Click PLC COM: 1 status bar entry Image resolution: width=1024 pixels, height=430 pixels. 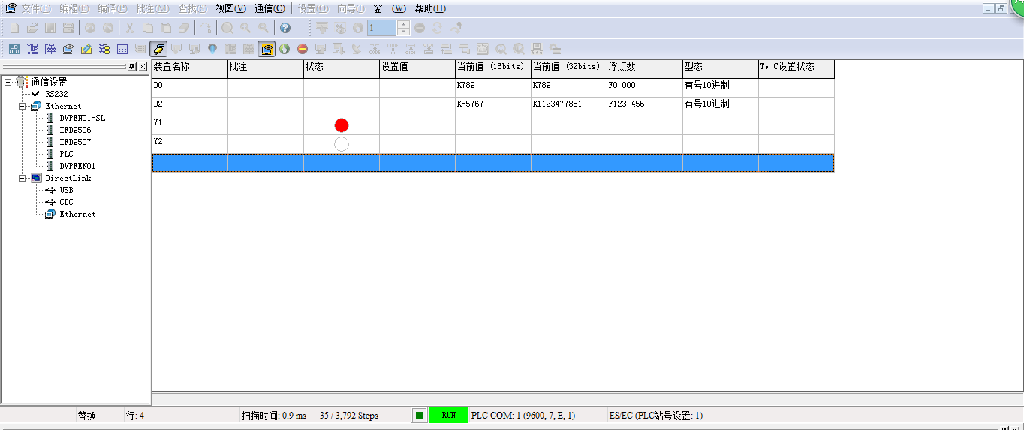coord(524,415)
